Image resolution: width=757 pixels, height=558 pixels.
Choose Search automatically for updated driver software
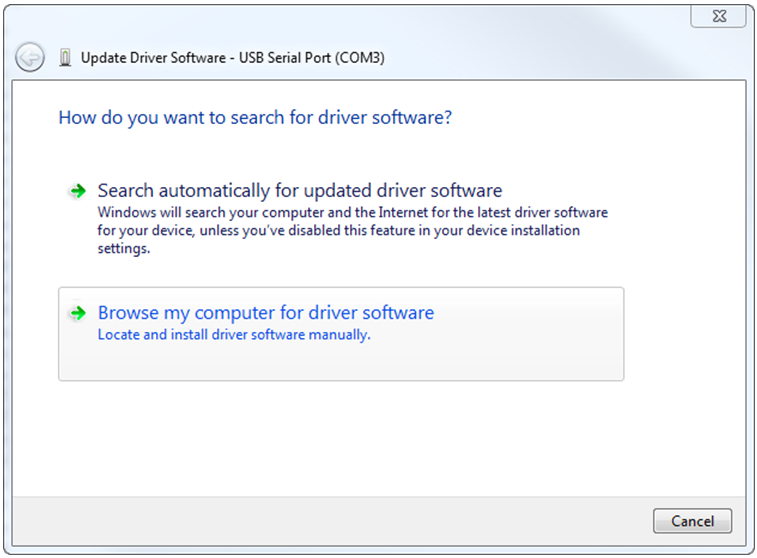300,191
